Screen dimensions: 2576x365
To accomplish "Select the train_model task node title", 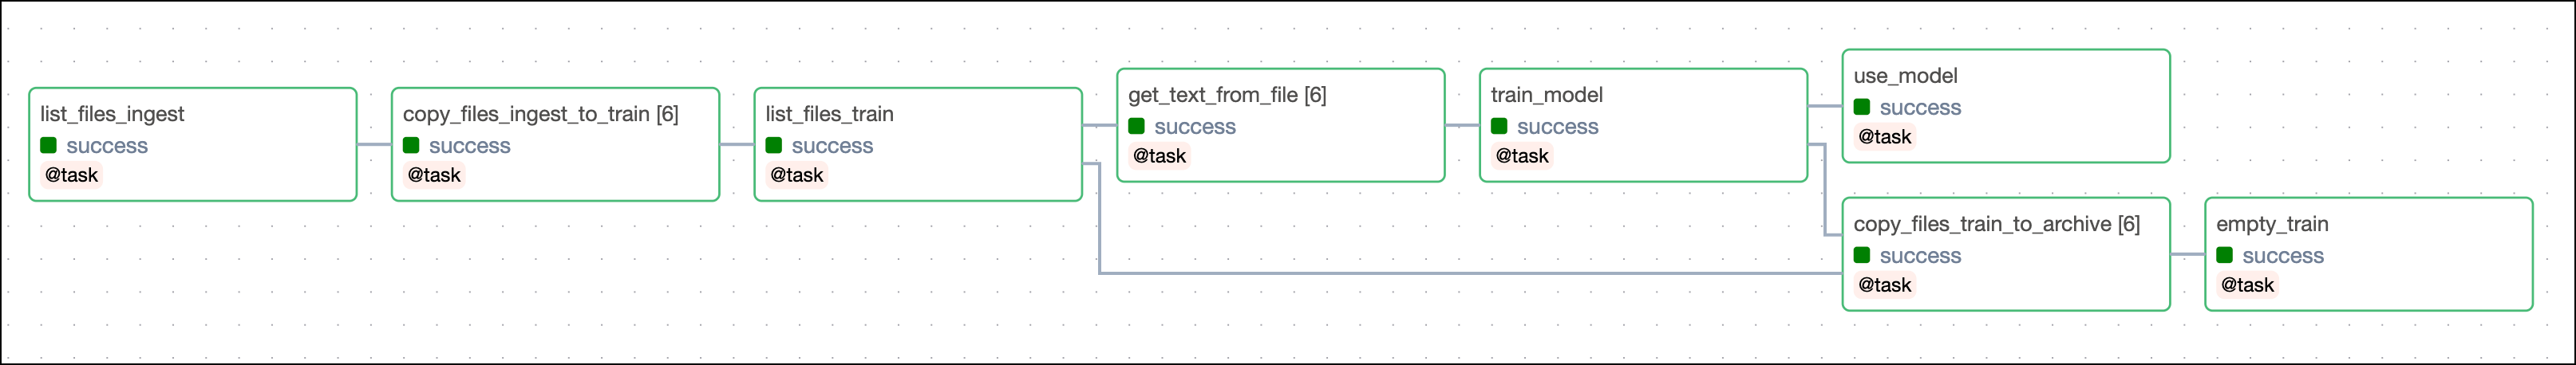I will click(1546, 95).
